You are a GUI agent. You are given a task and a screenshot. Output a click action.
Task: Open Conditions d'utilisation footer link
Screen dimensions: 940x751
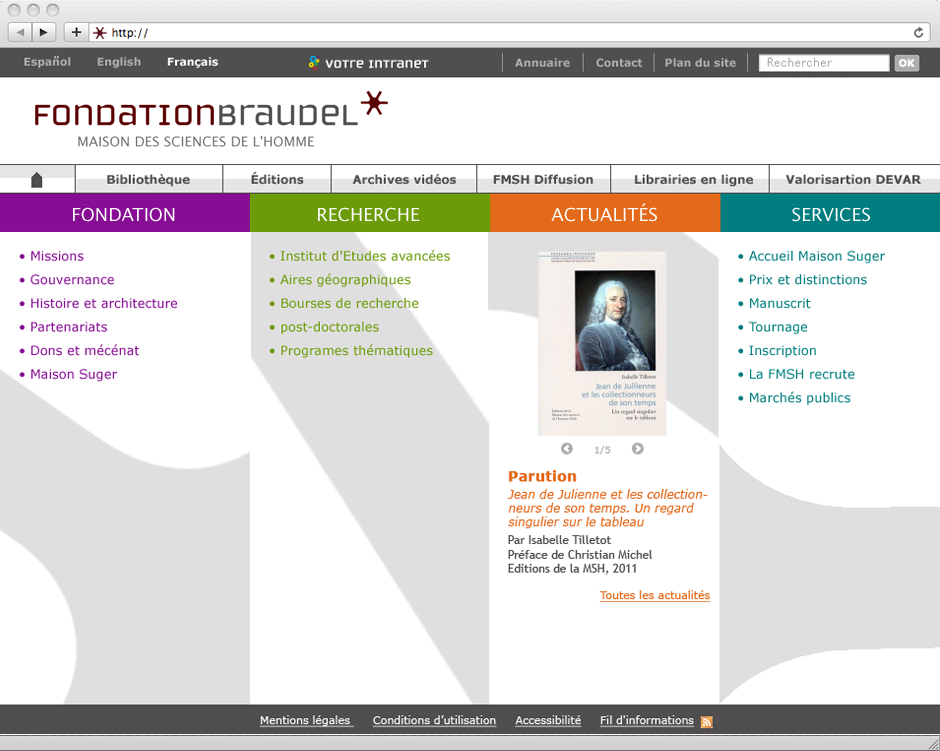[435, 720]
